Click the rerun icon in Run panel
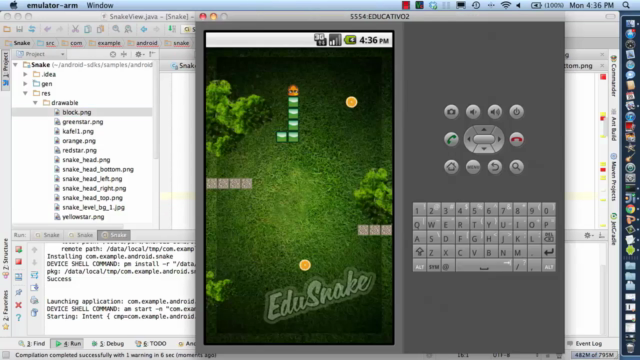The height and width of the screenshot is (360, 640). 18,249
